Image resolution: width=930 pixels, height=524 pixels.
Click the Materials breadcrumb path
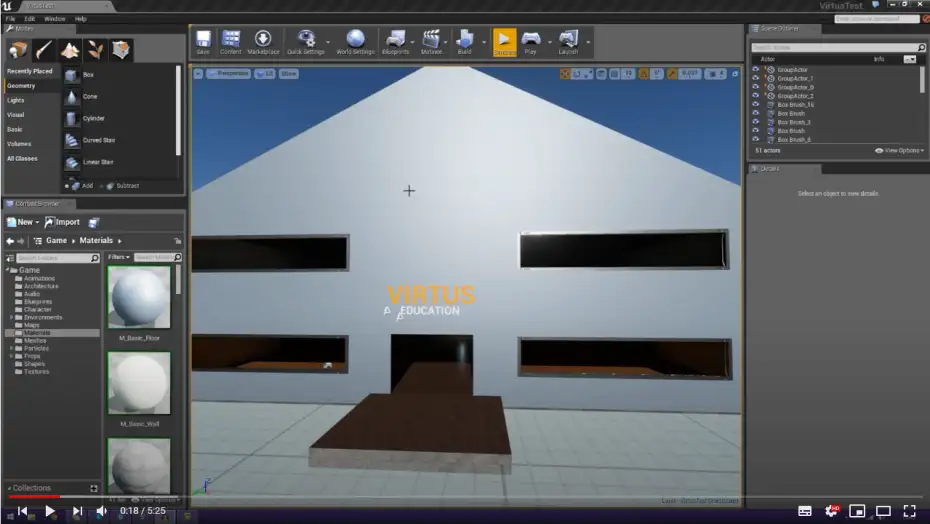click(96, 241)
